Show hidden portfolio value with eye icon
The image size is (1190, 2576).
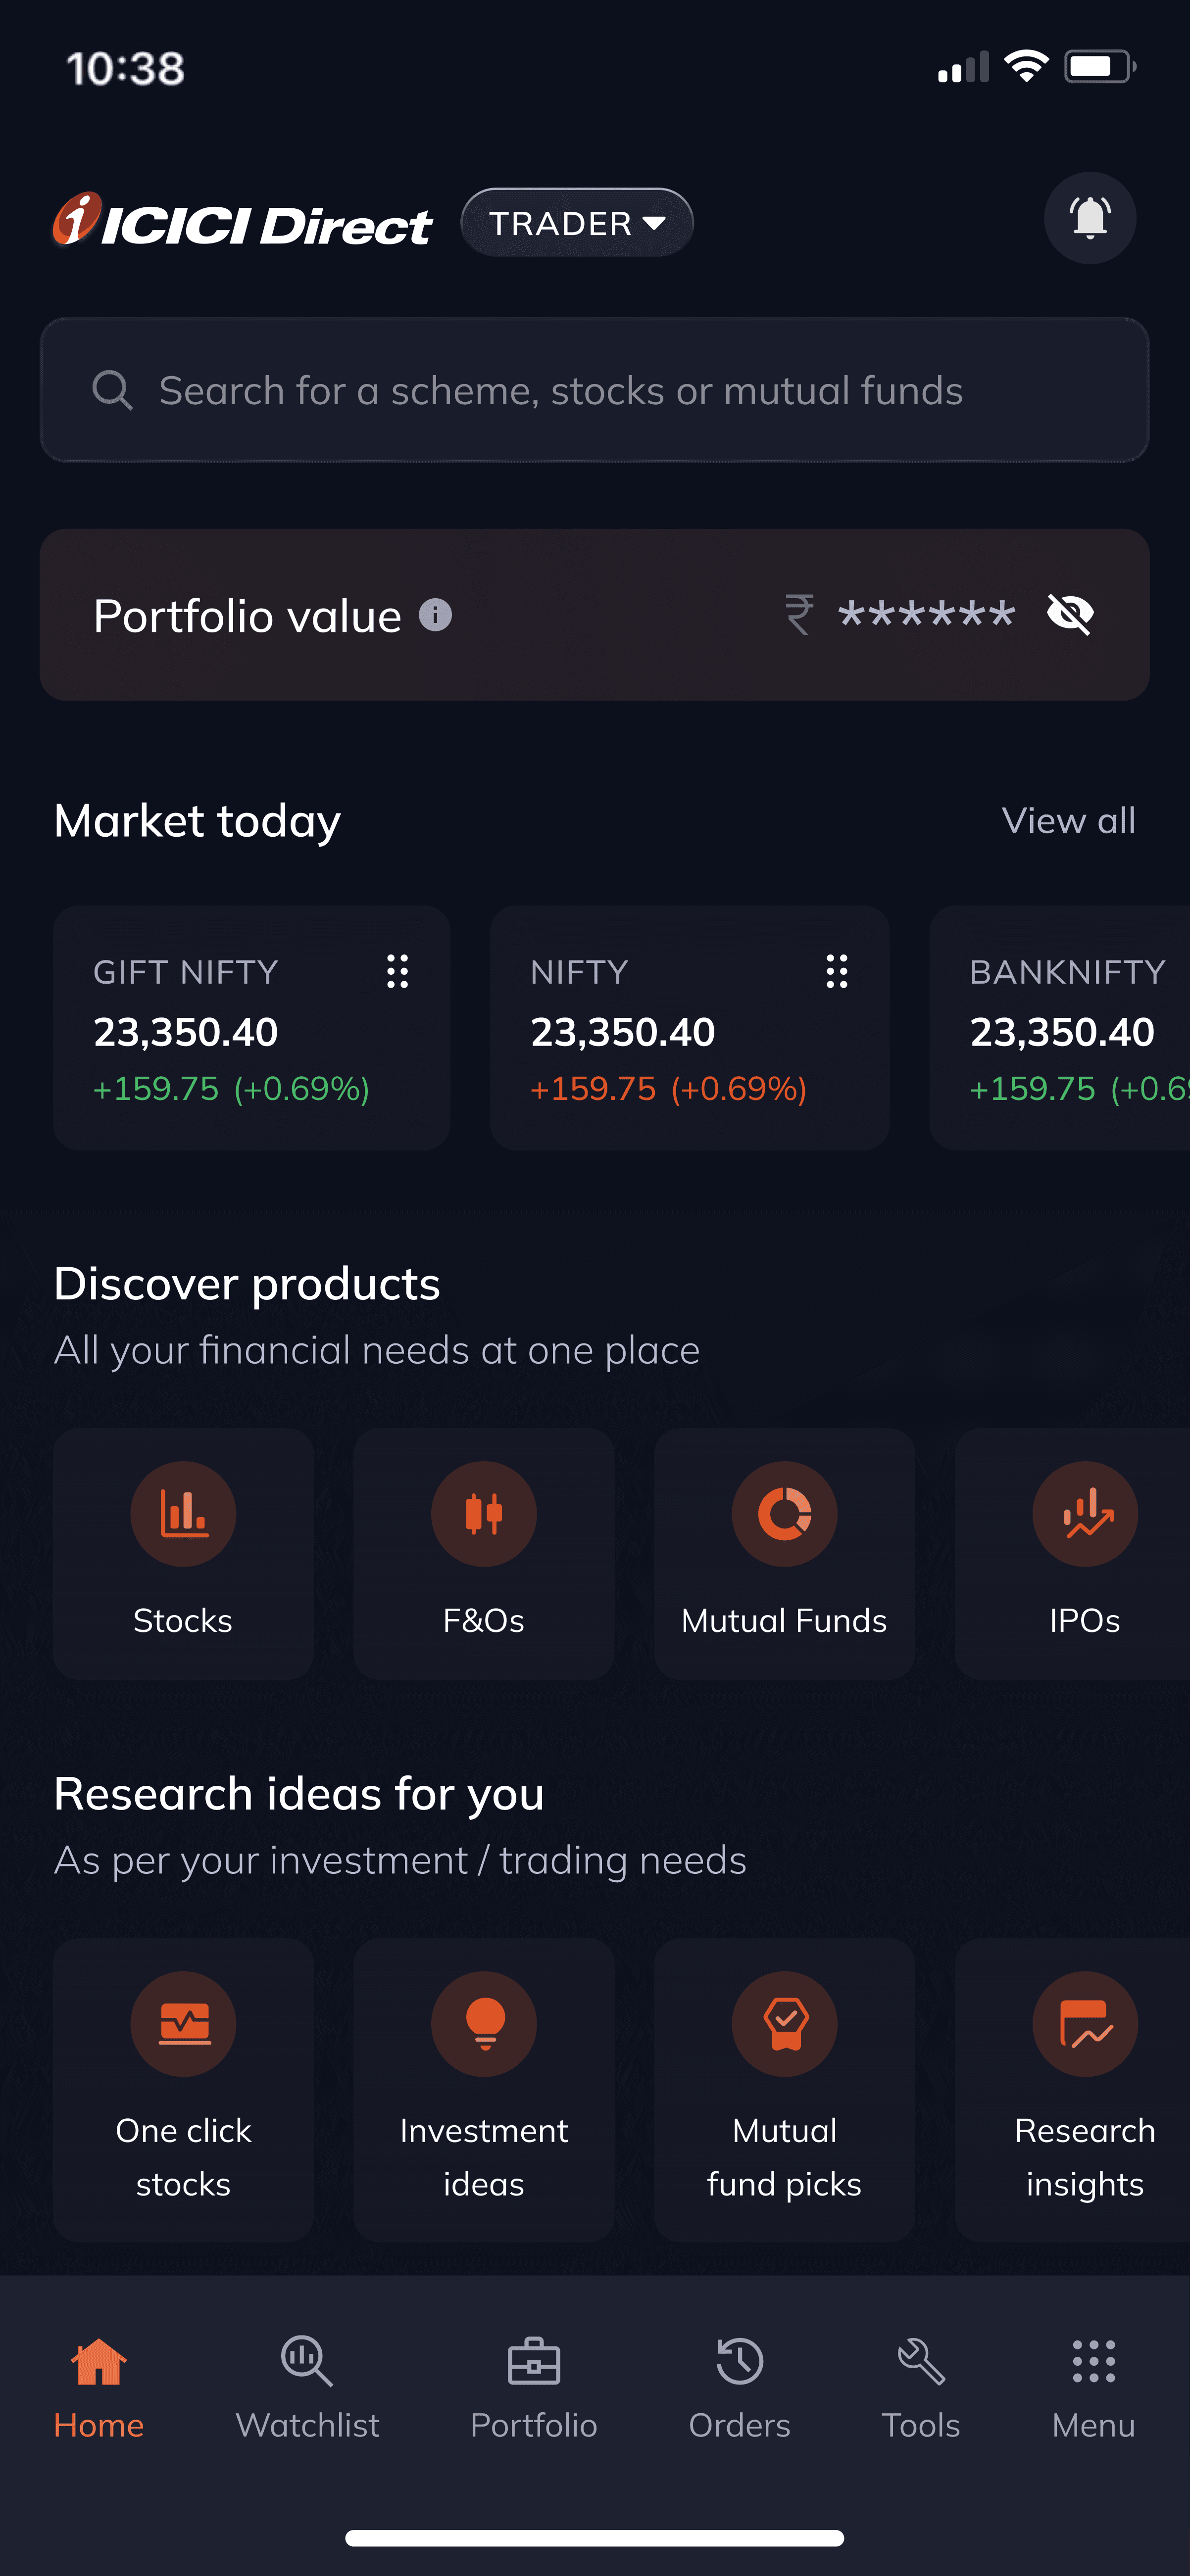[1070, 614]
